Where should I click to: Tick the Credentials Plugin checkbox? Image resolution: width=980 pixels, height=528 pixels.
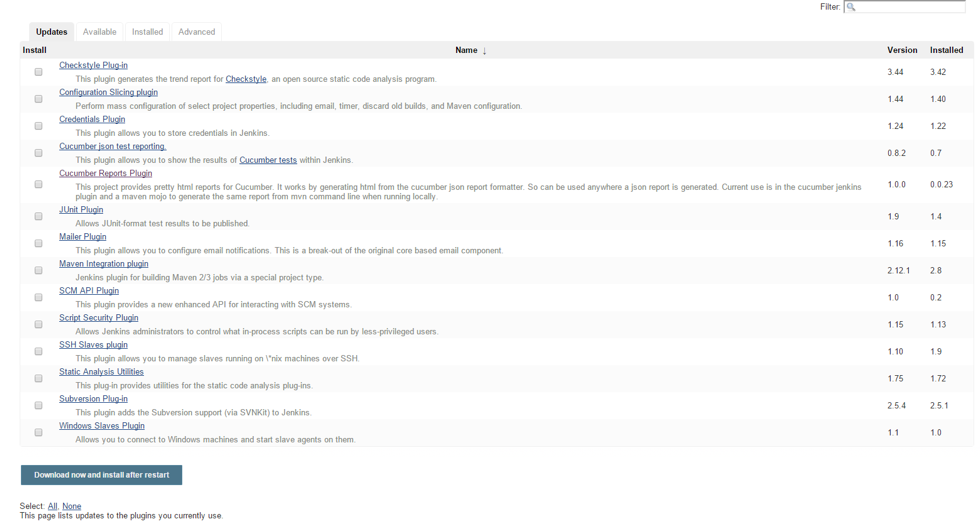(38, 126)
